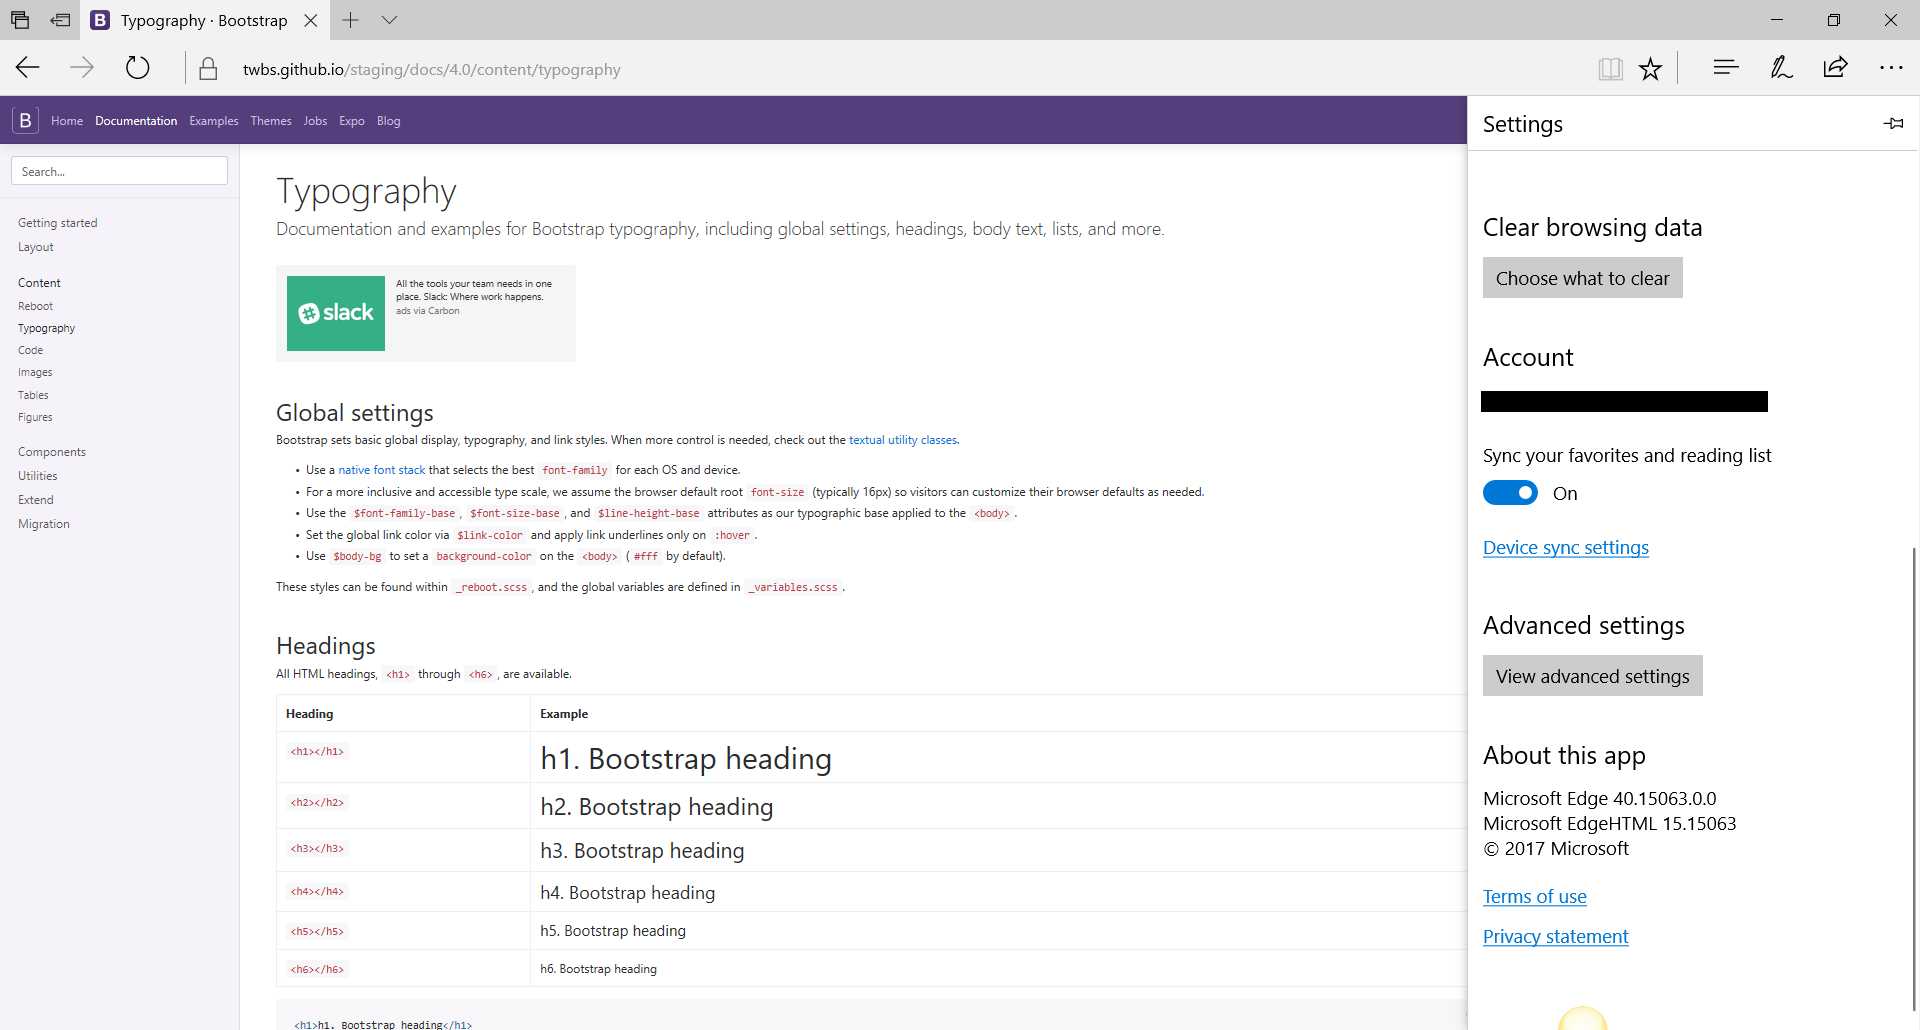The height and width of the screenshot is (1030, 1920).
Task: View site security via lock icon
Action: pyautogui.click(x=208, y=68)
